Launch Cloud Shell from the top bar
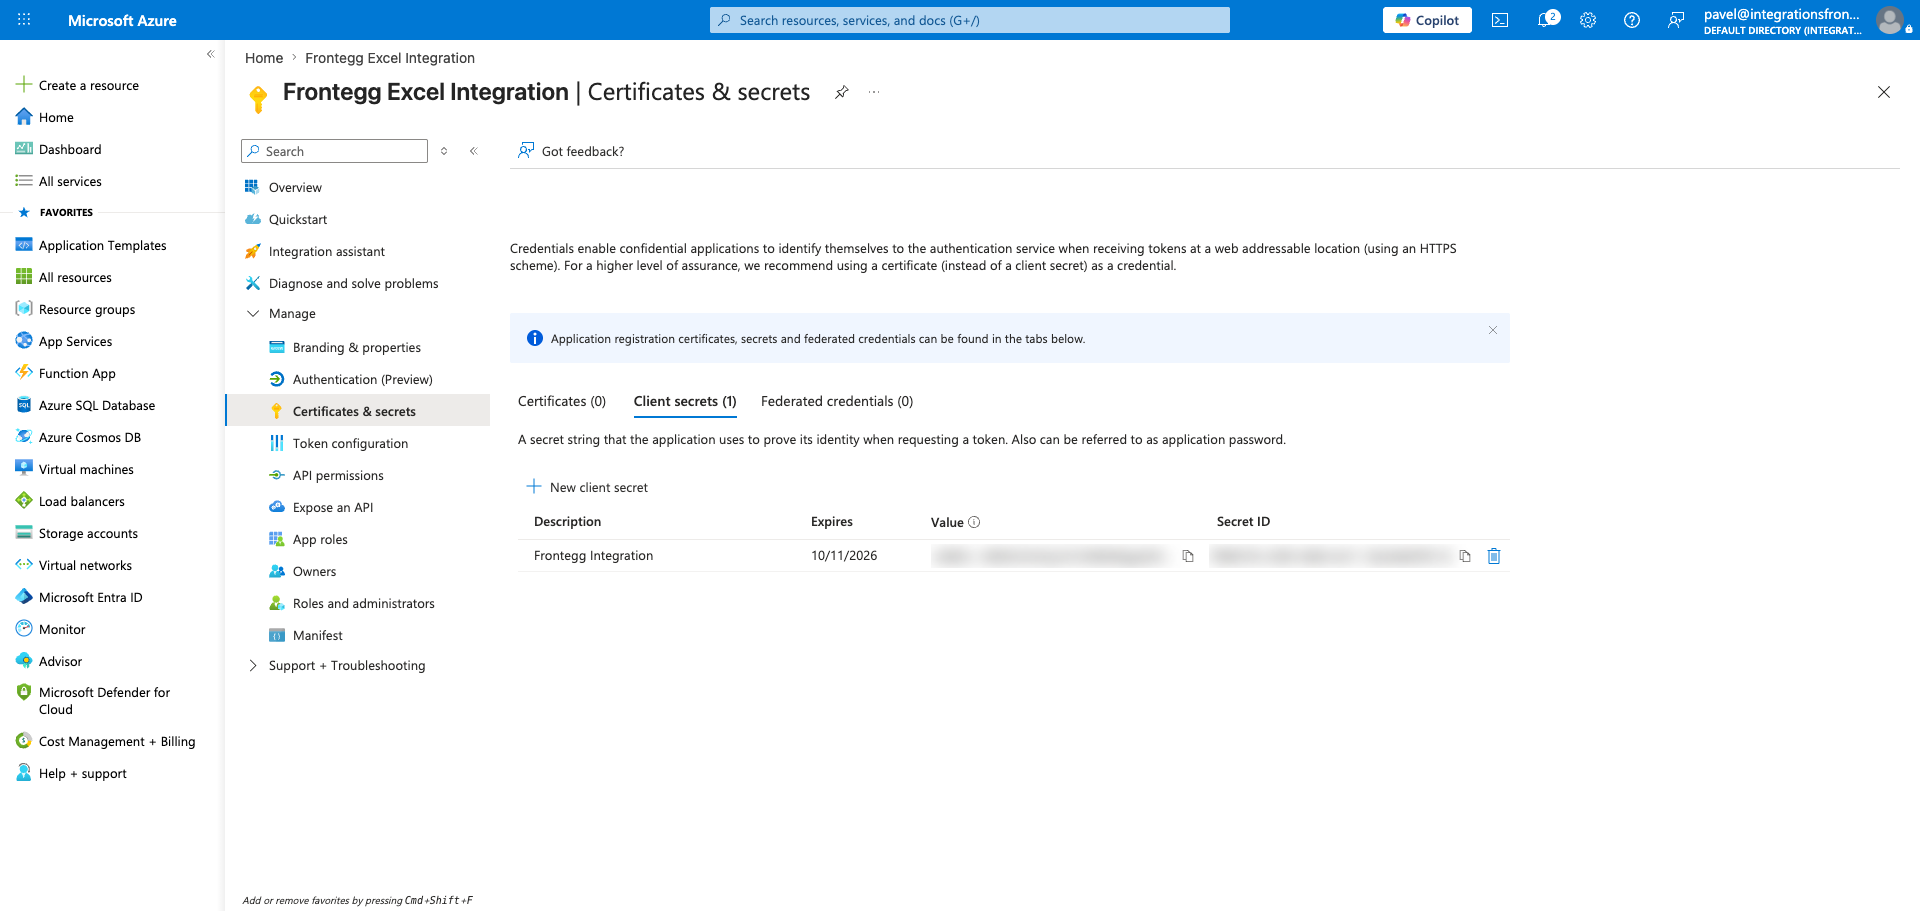 click(x=1500, y=20)
